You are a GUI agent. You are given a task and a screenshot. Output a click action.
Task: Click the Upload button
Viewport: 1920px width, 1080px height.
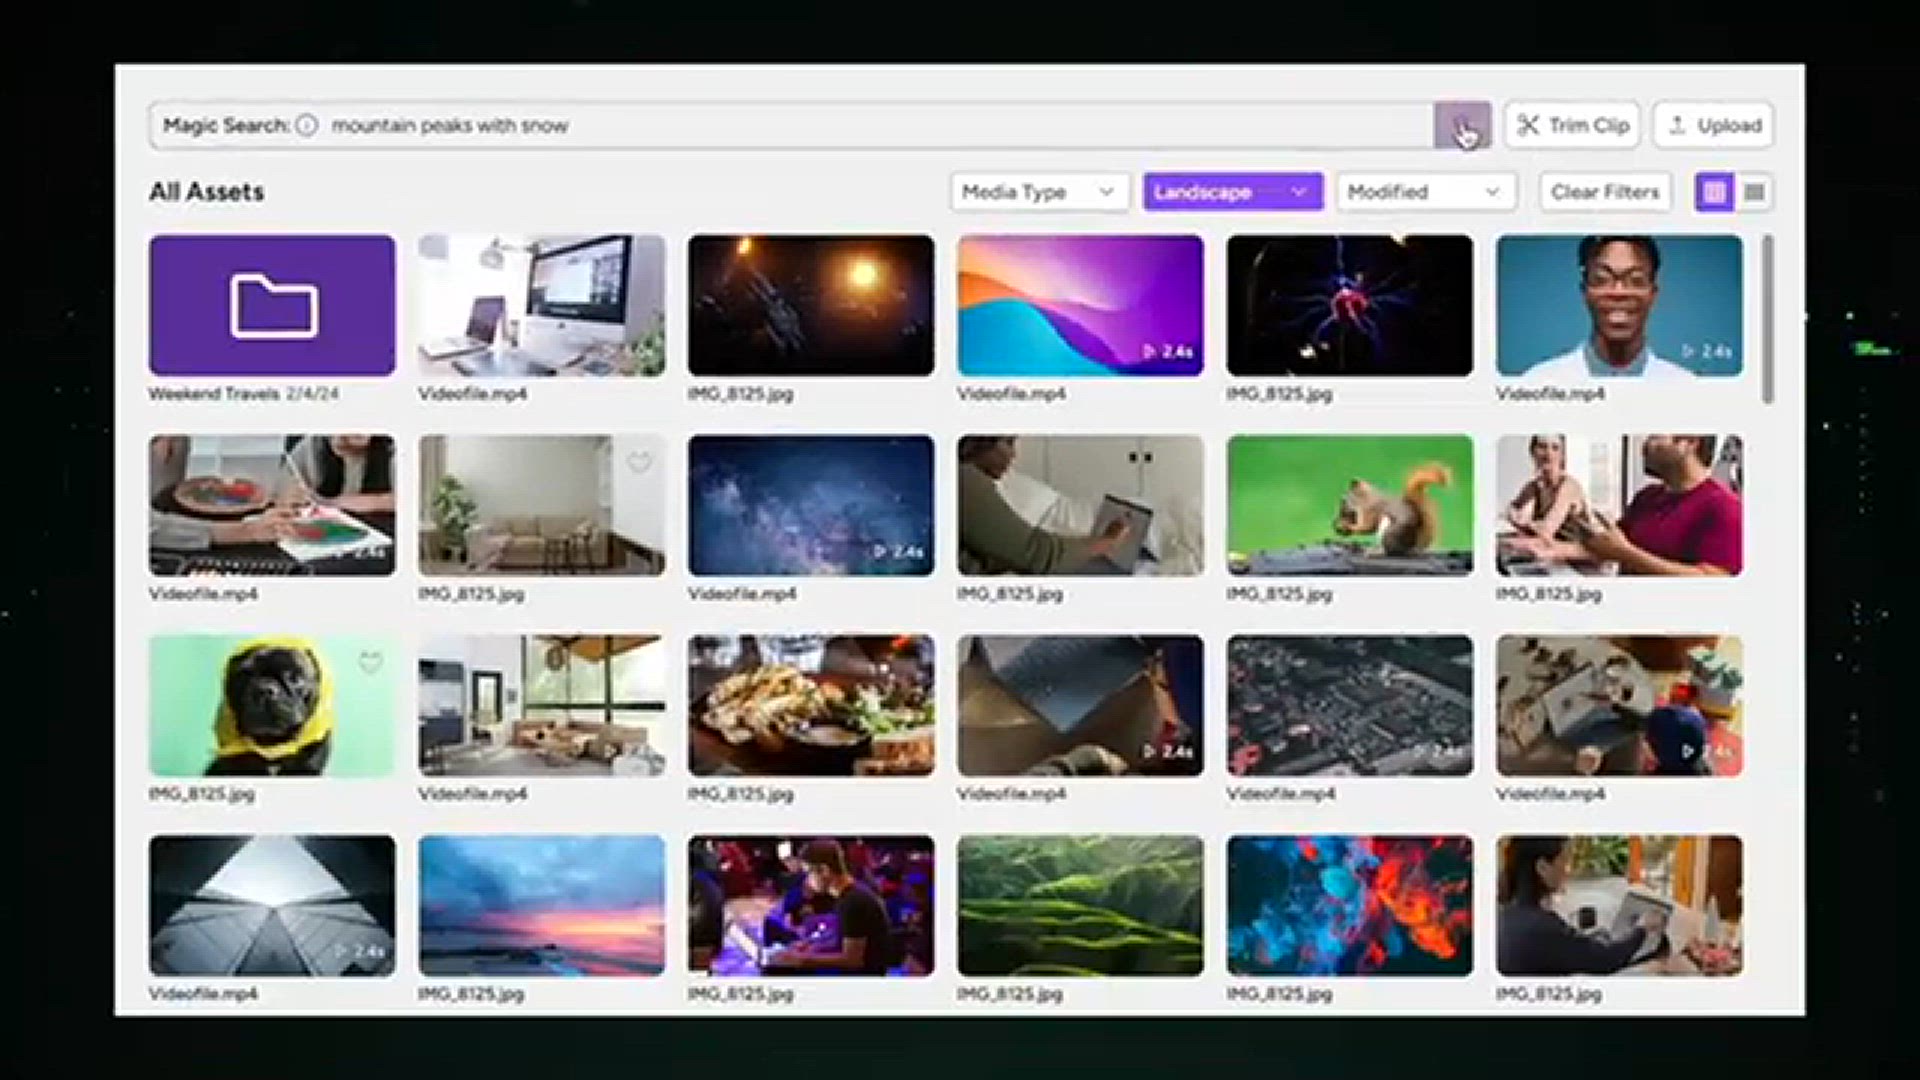(x=1714, y=126)
